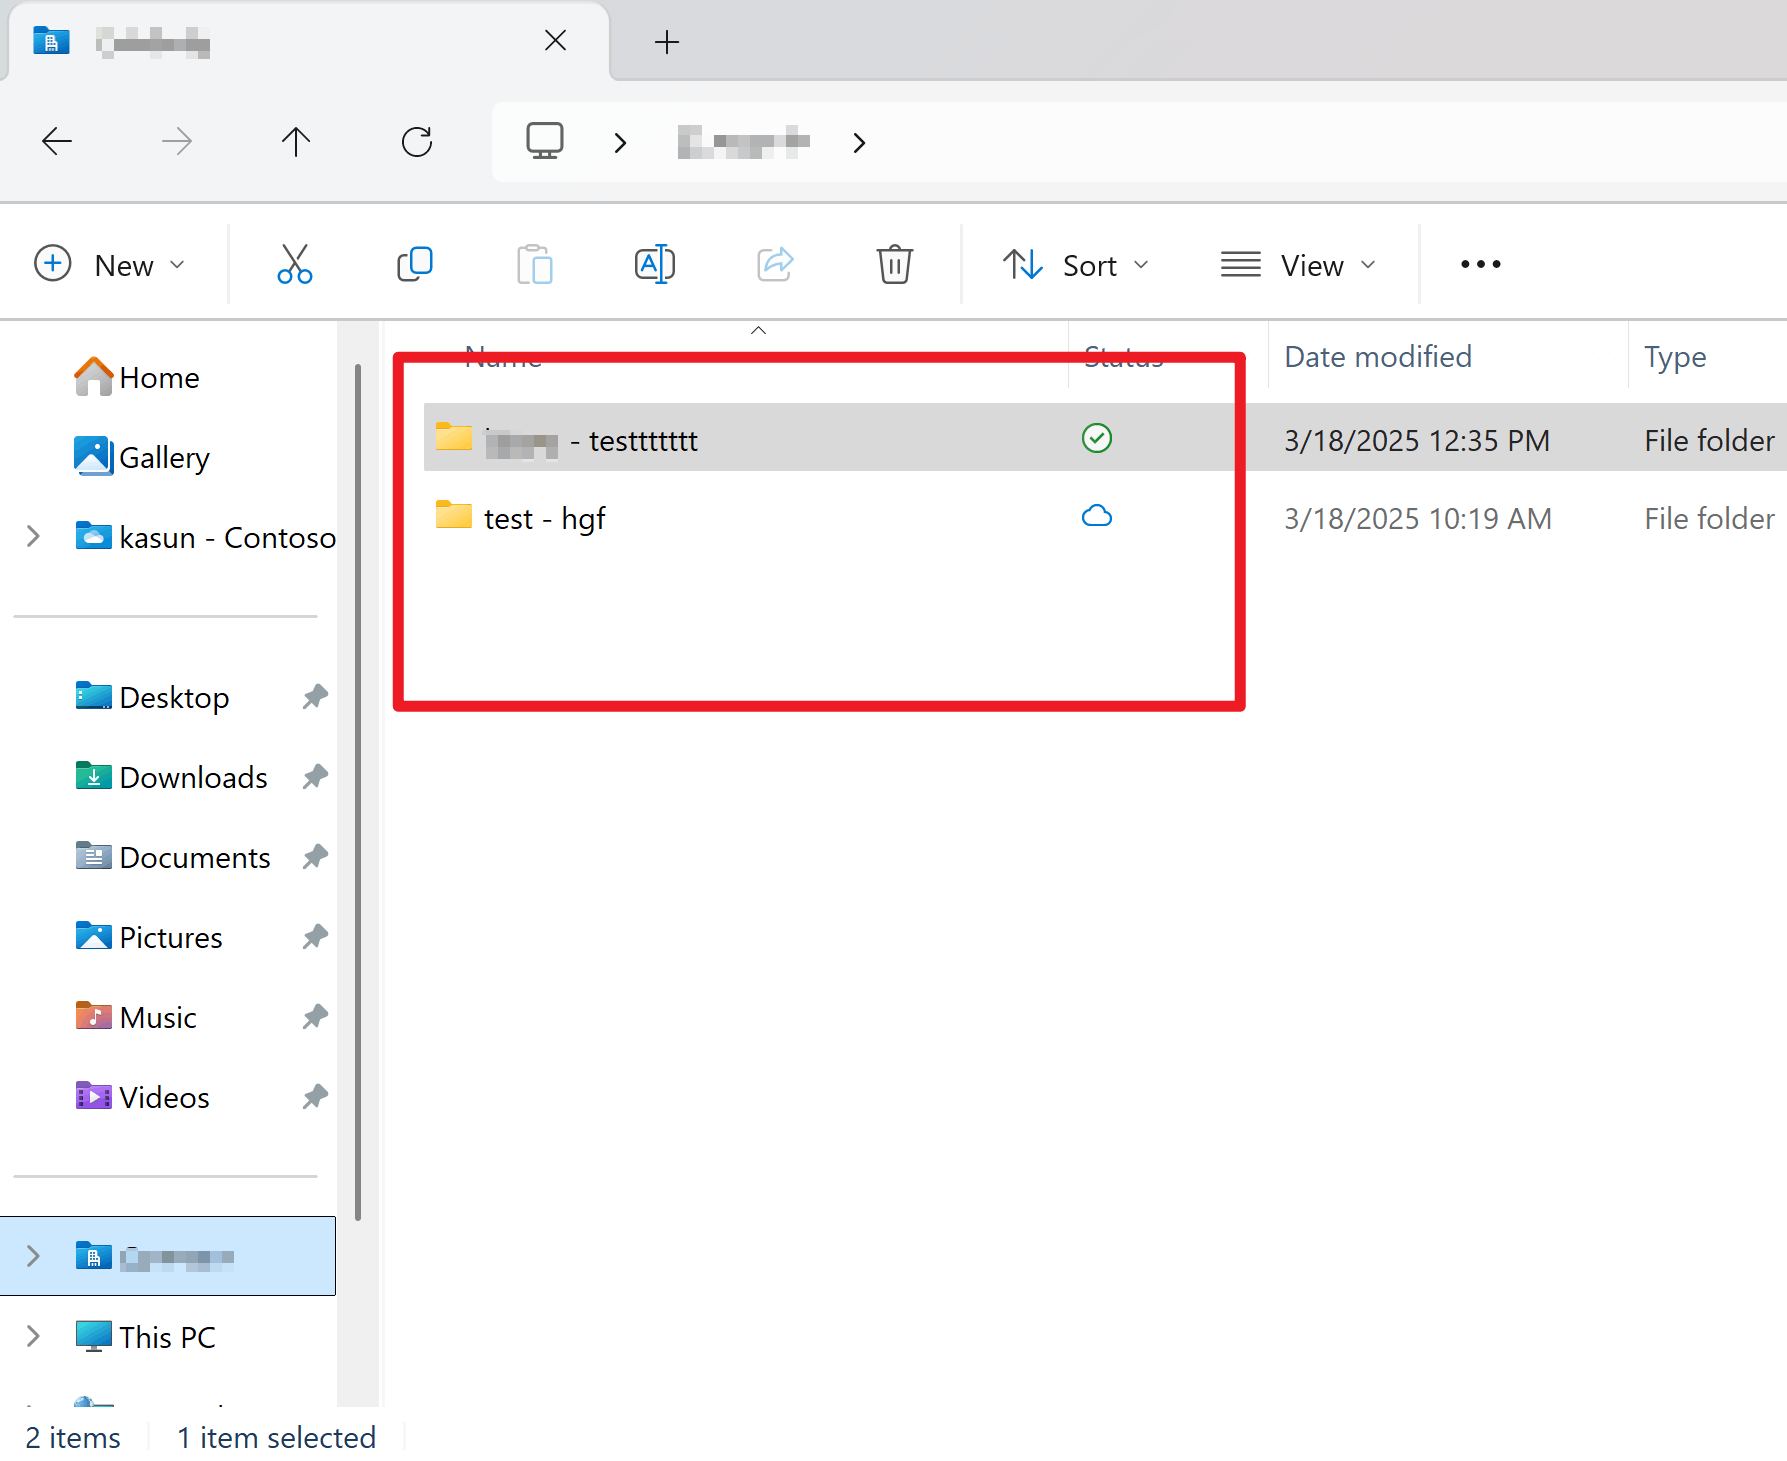
Task: Open the Pictures quick access folder
Action: (149, 937)
